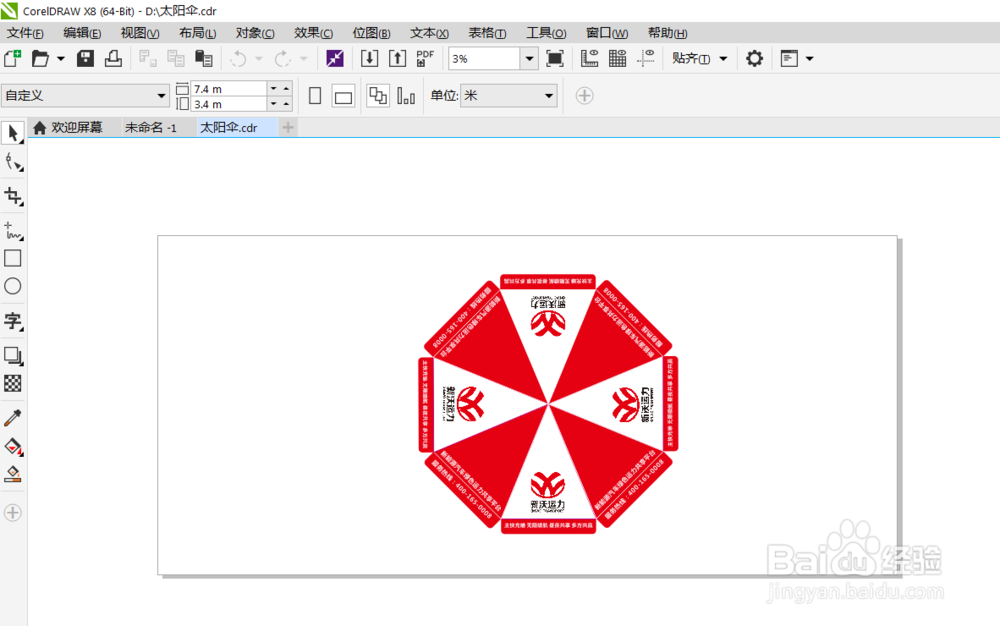This screenshot has height=626, width=1000.
Task: Select the Ellipse tool
Action: pos(13,286)
